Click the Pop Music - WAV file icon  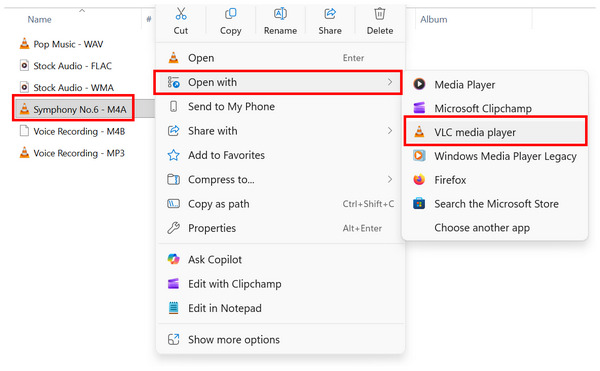[x=24, y=44]
